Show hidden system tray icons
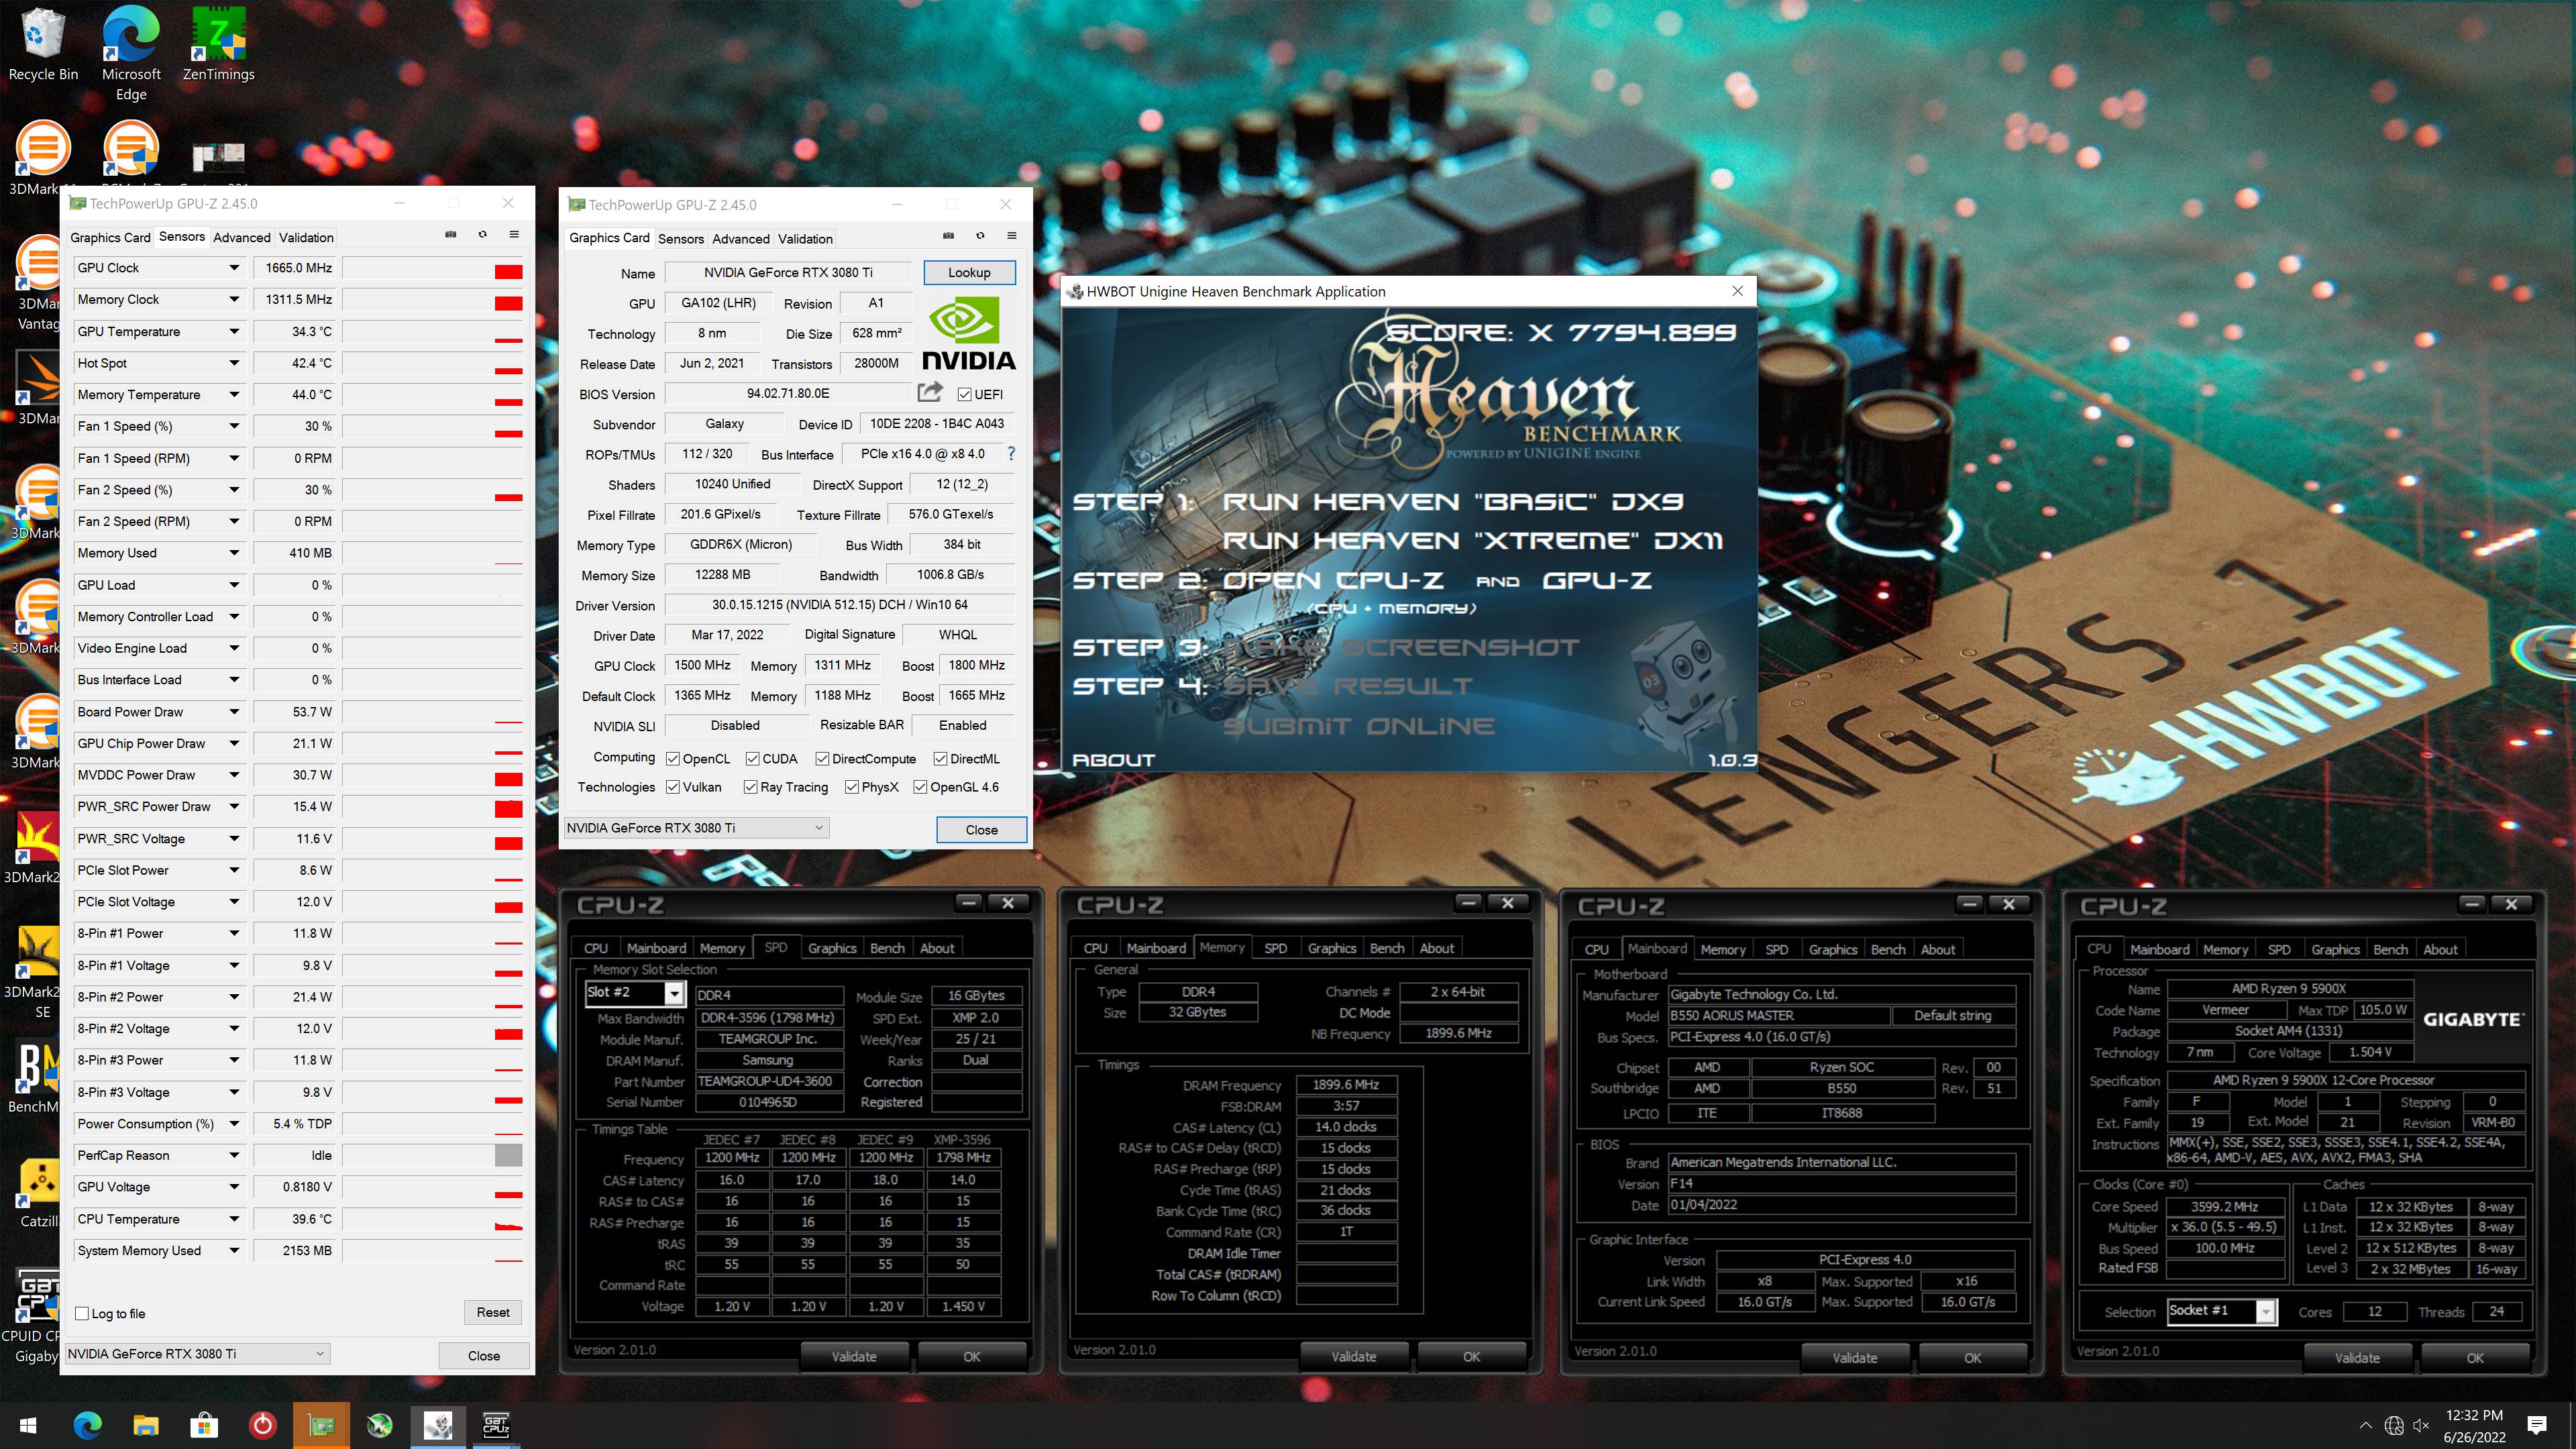This screenshot has width=2576, height=1449. click(x=2365, y=1425)
